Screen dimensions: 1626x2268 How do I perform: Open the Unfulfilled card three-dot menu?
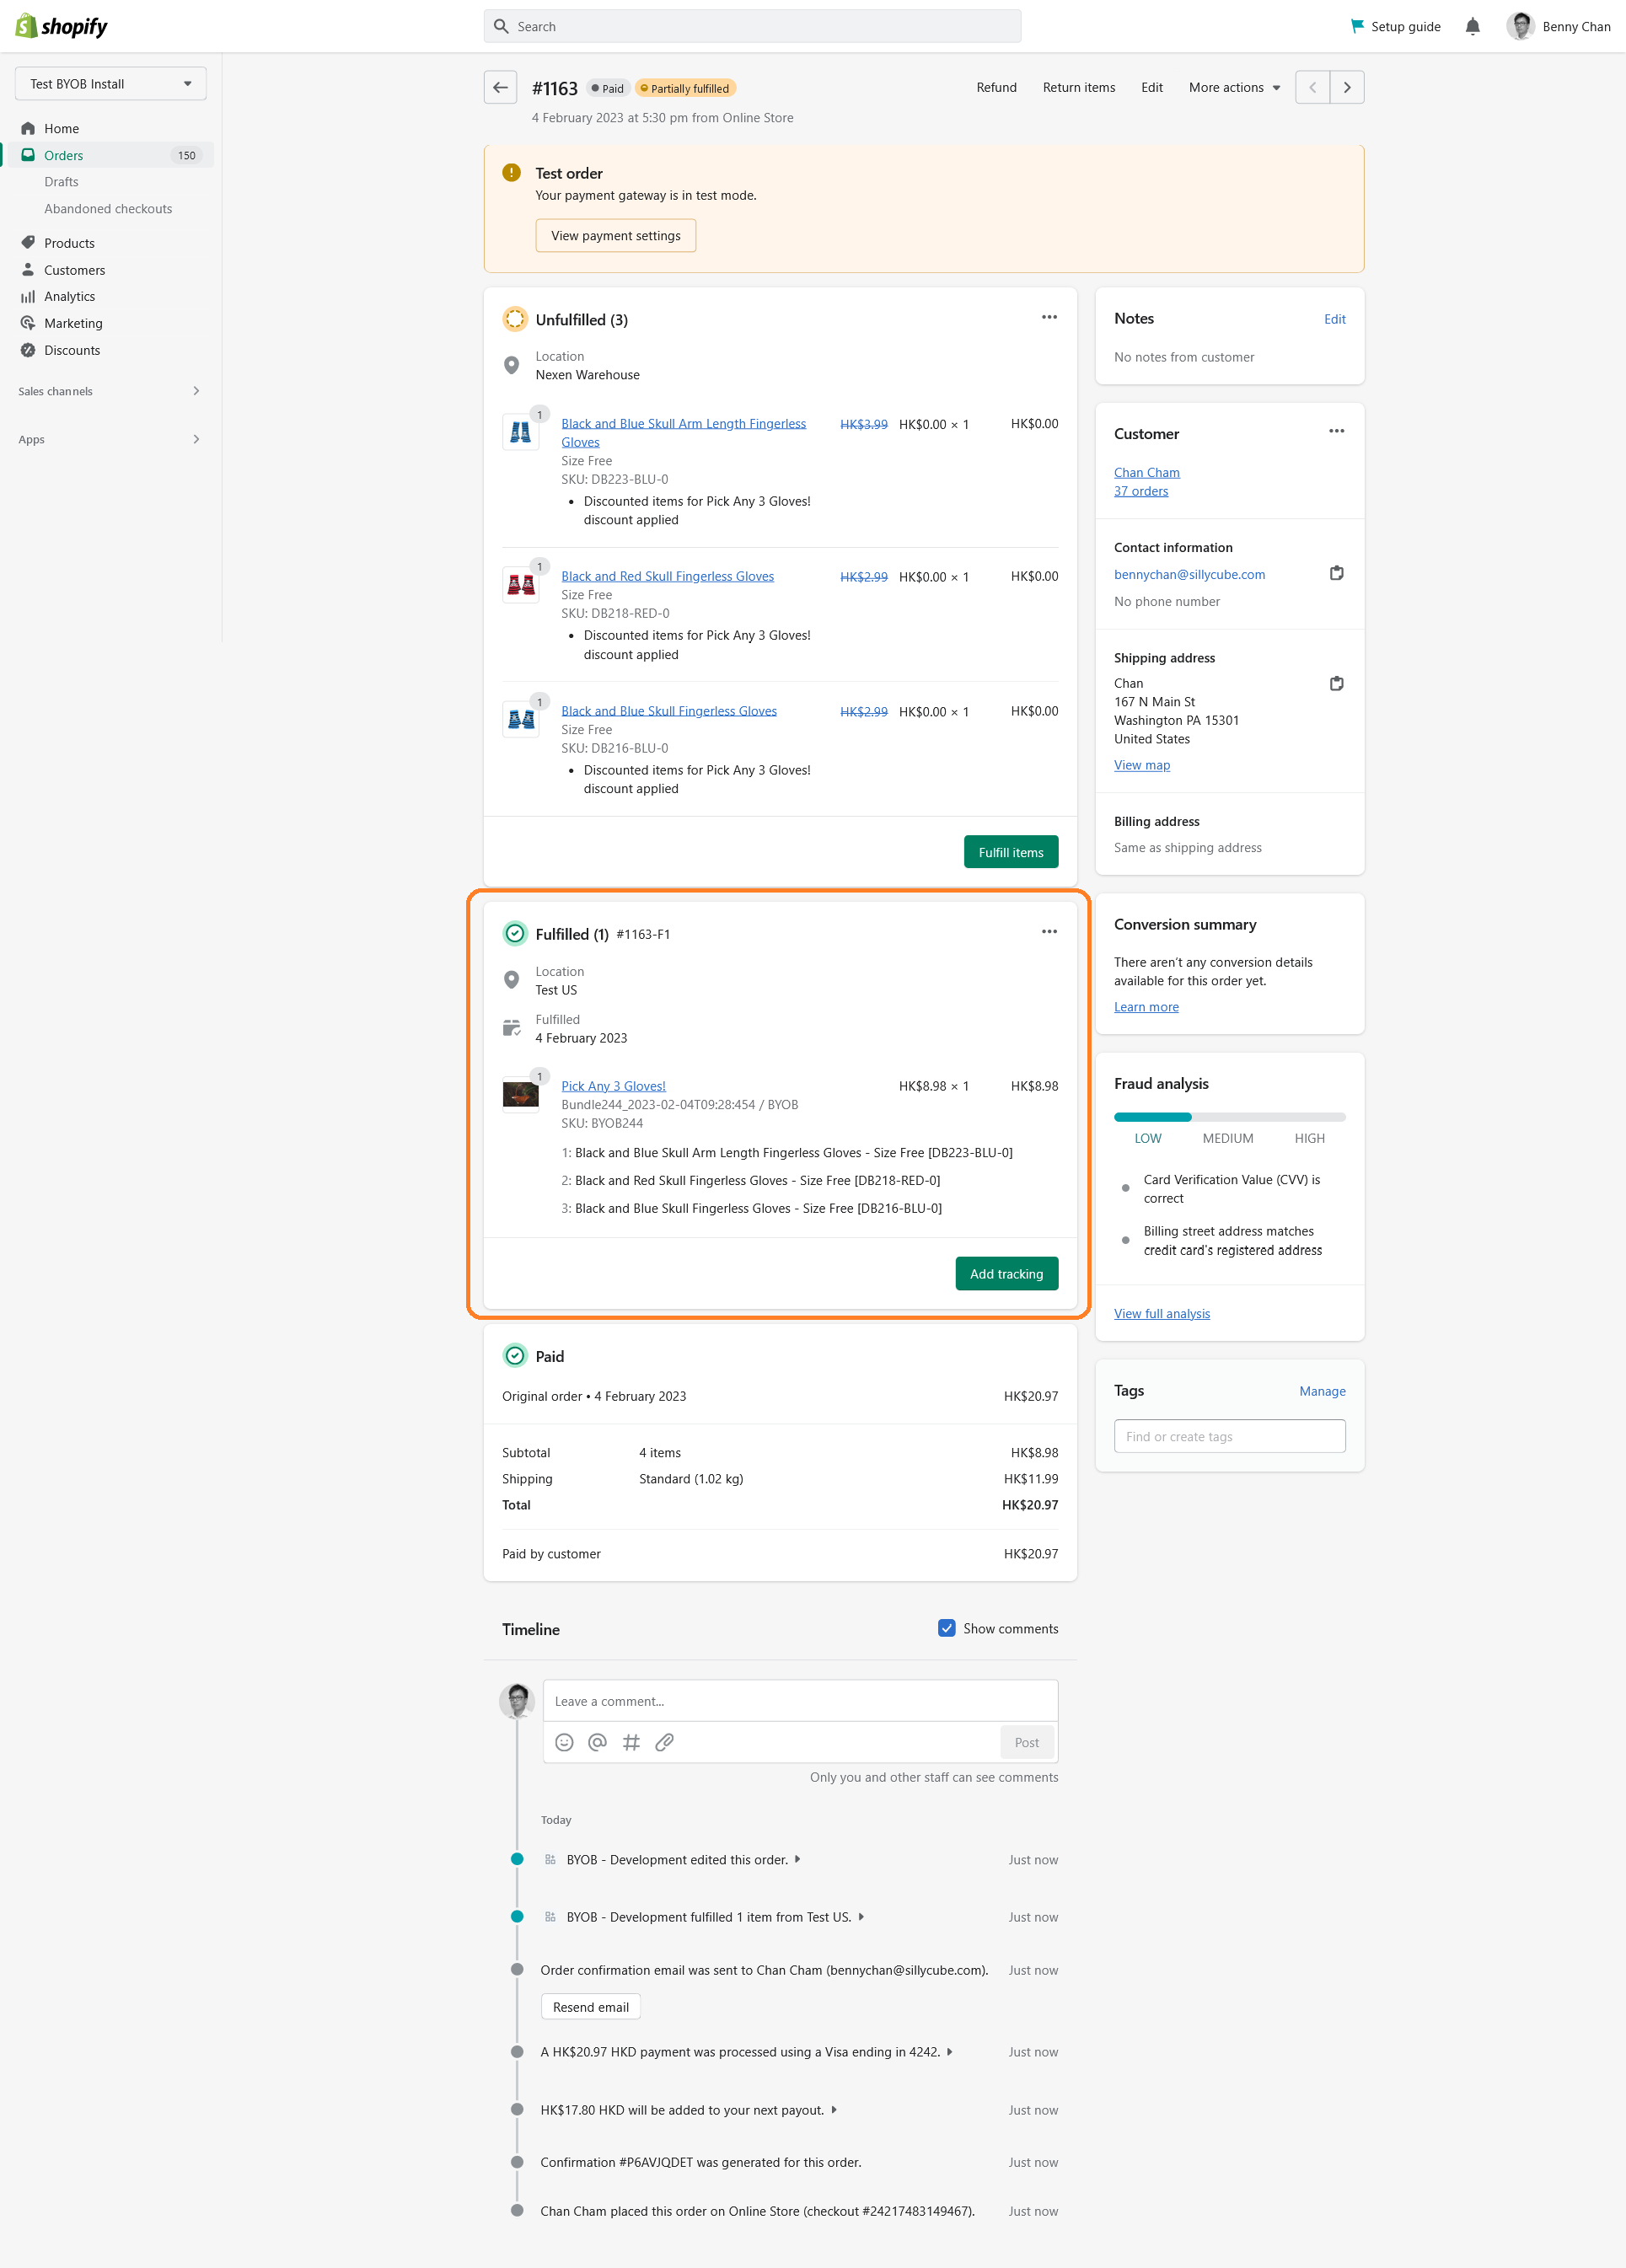tap(1049, 318)
